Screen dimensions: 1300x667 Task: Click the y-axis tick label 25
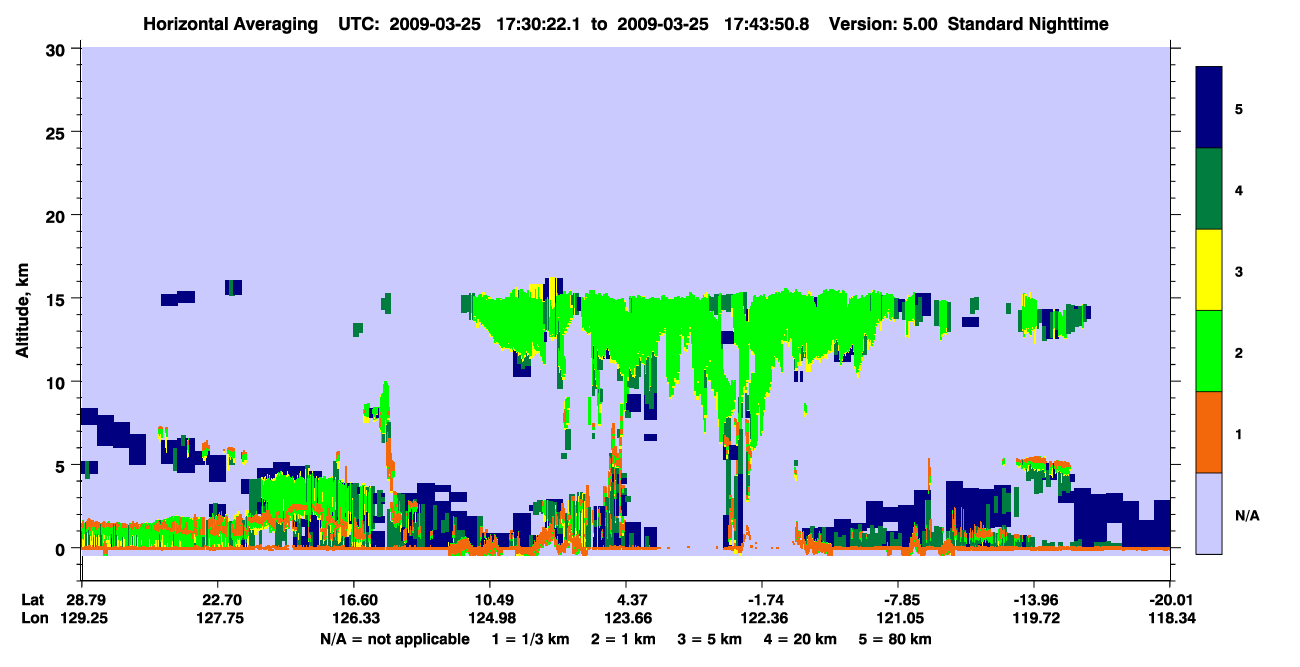pyautogui.click(x=58, y=132)
